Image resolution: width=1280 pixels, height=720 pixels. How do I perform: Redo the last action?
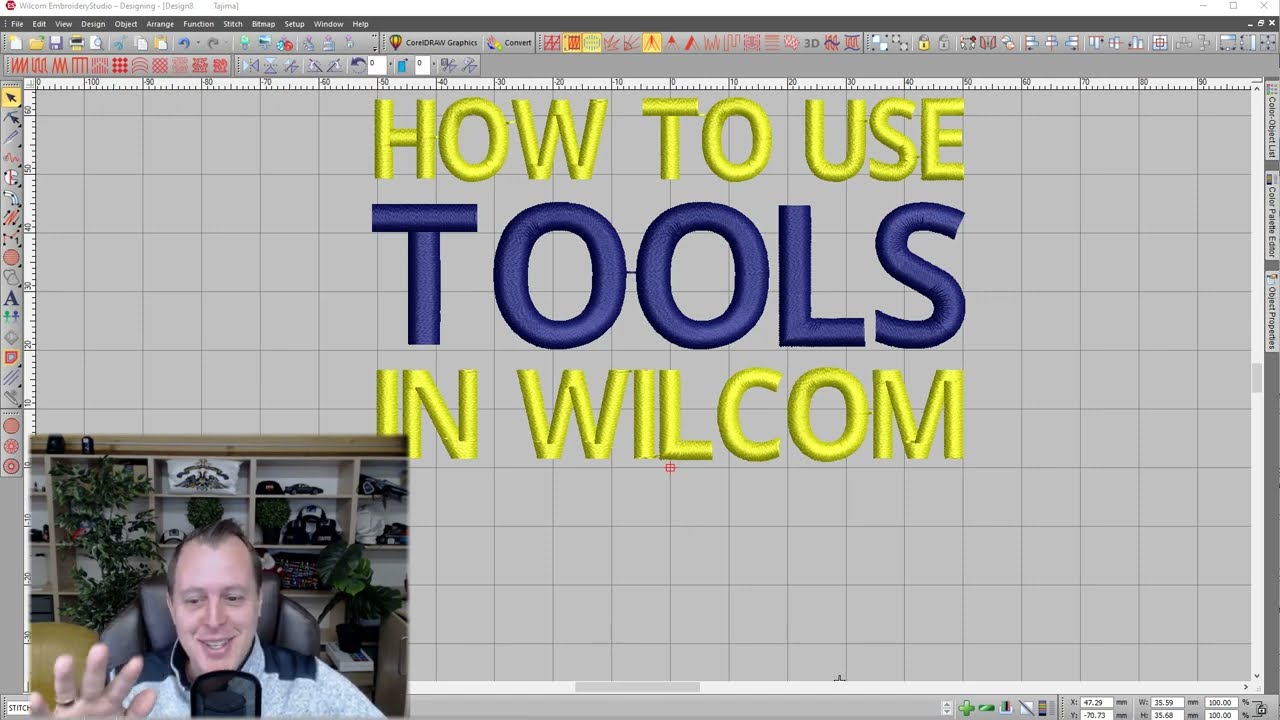tap(213, 43)
